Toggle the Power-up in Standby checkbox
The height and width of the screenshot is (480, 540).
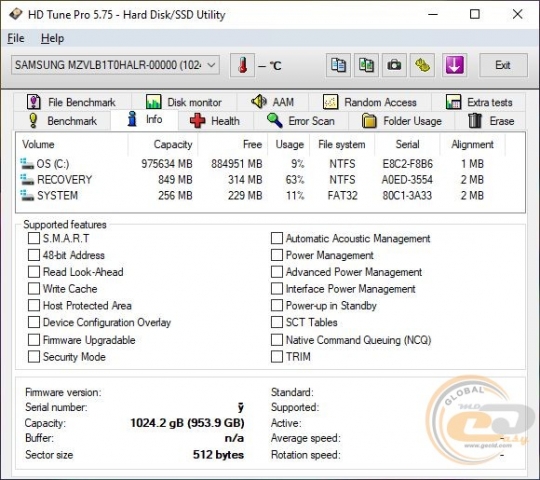277,305
